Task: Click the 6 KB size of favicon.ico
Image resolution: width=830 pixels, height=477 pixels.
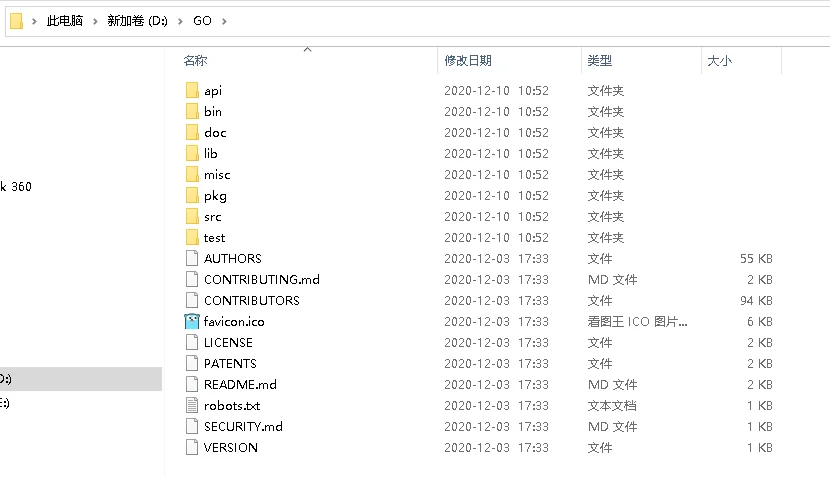Action: [760, 321]
